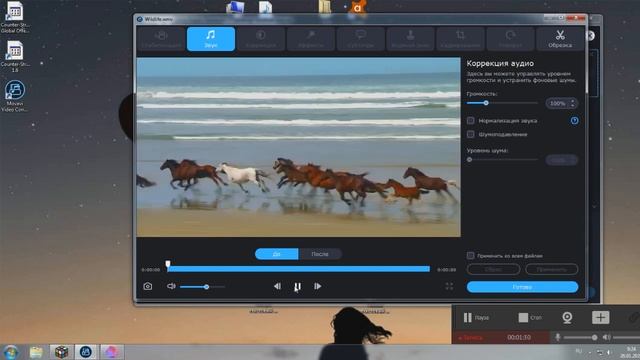Click the noise level value field
Screen dimensions: 640x360
562,160
